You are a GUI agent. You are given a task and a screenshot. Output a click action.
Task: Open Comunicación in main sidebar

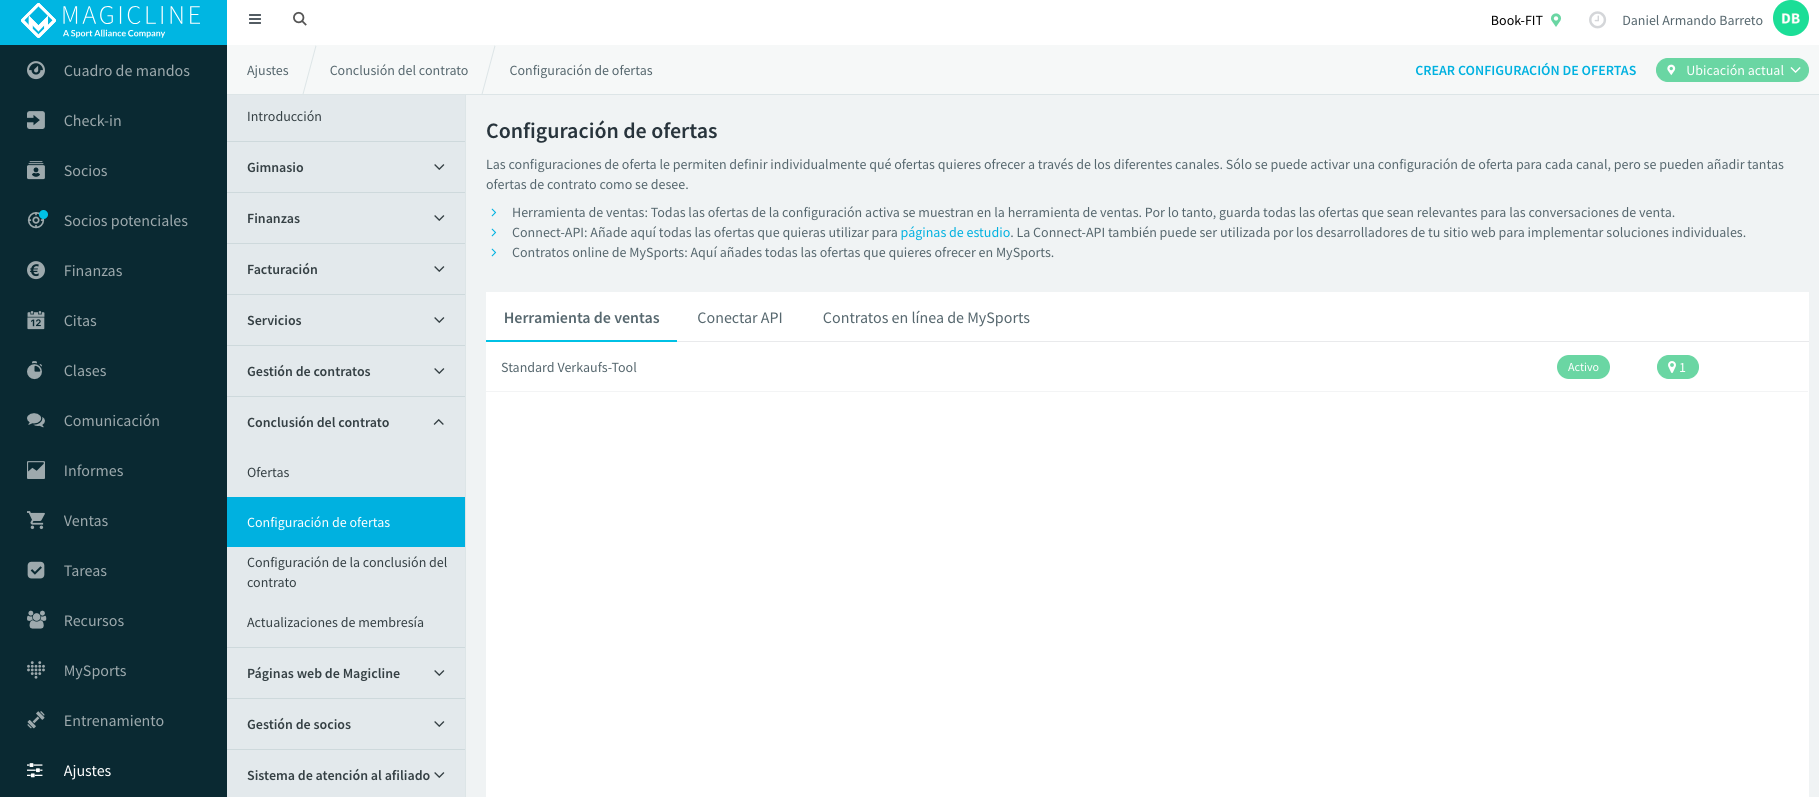click(x=113, y=420)
